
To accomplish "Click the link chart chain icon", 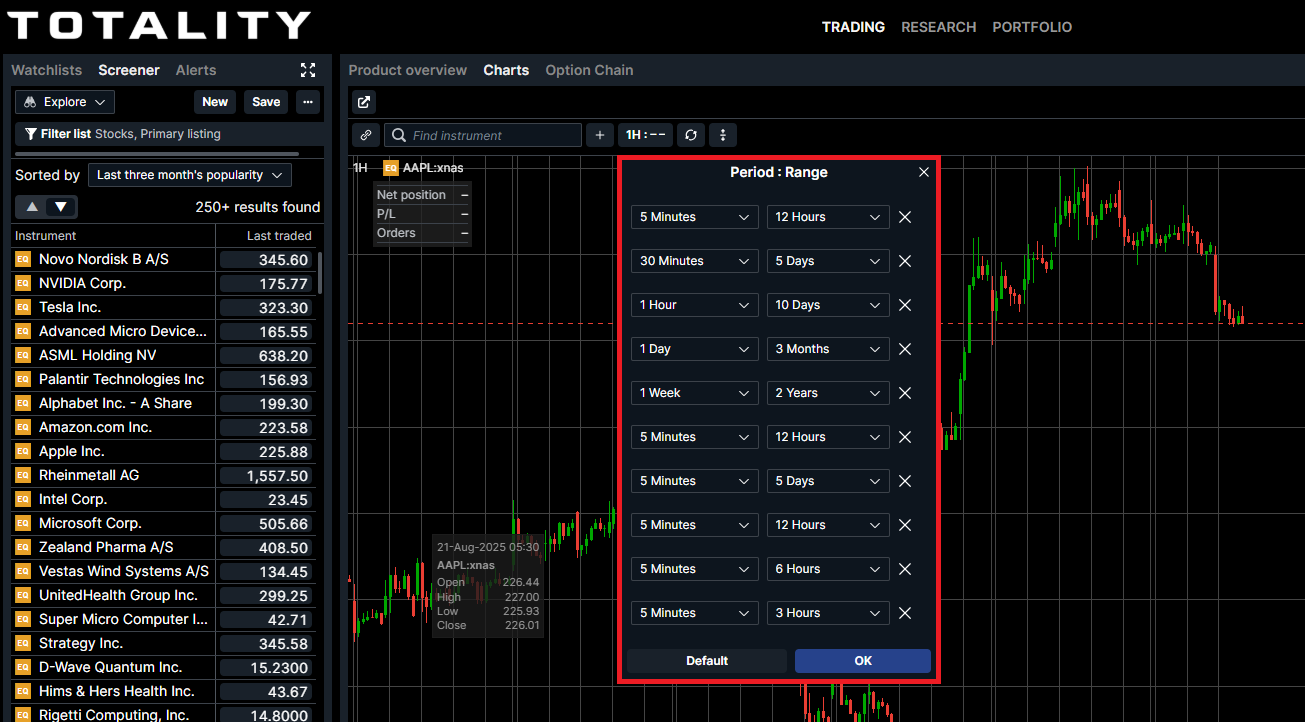I will point(366,135).
